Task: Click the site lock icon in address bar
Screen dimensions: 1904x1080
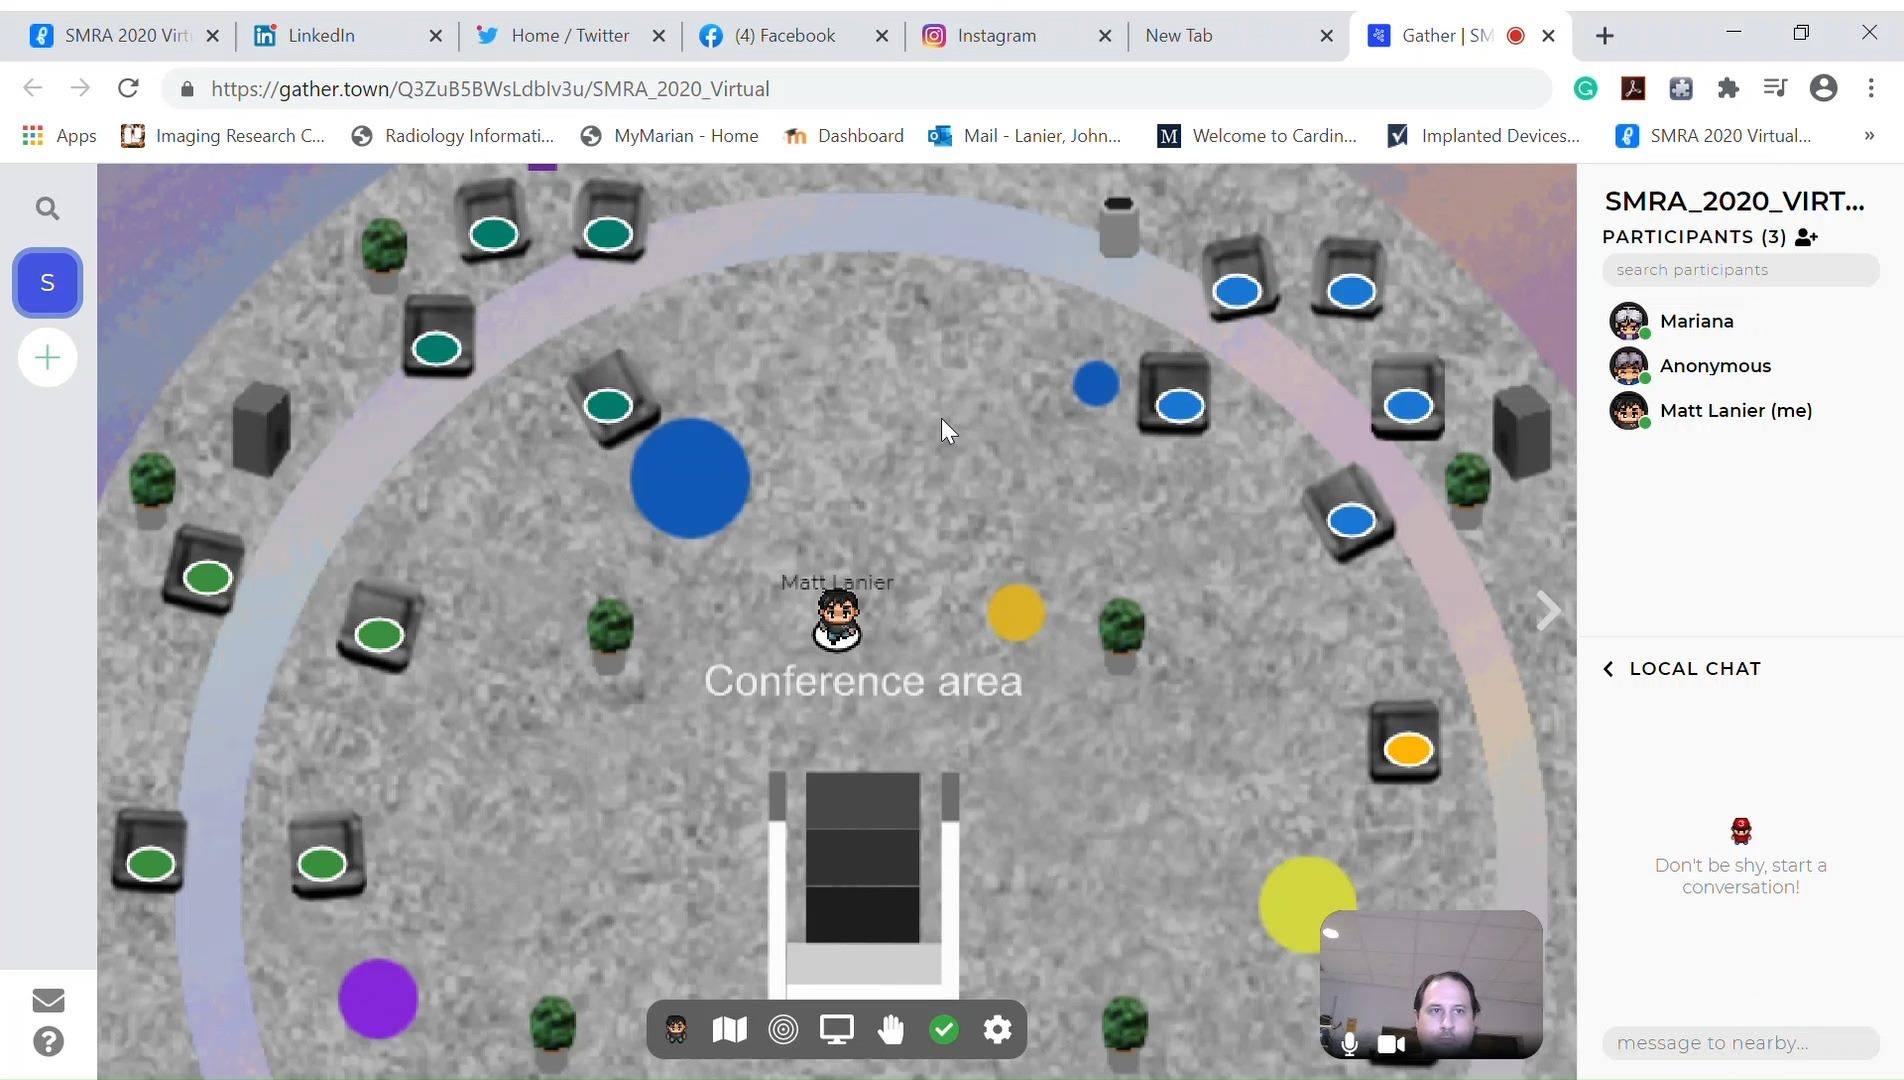Action: coord(187,89)
